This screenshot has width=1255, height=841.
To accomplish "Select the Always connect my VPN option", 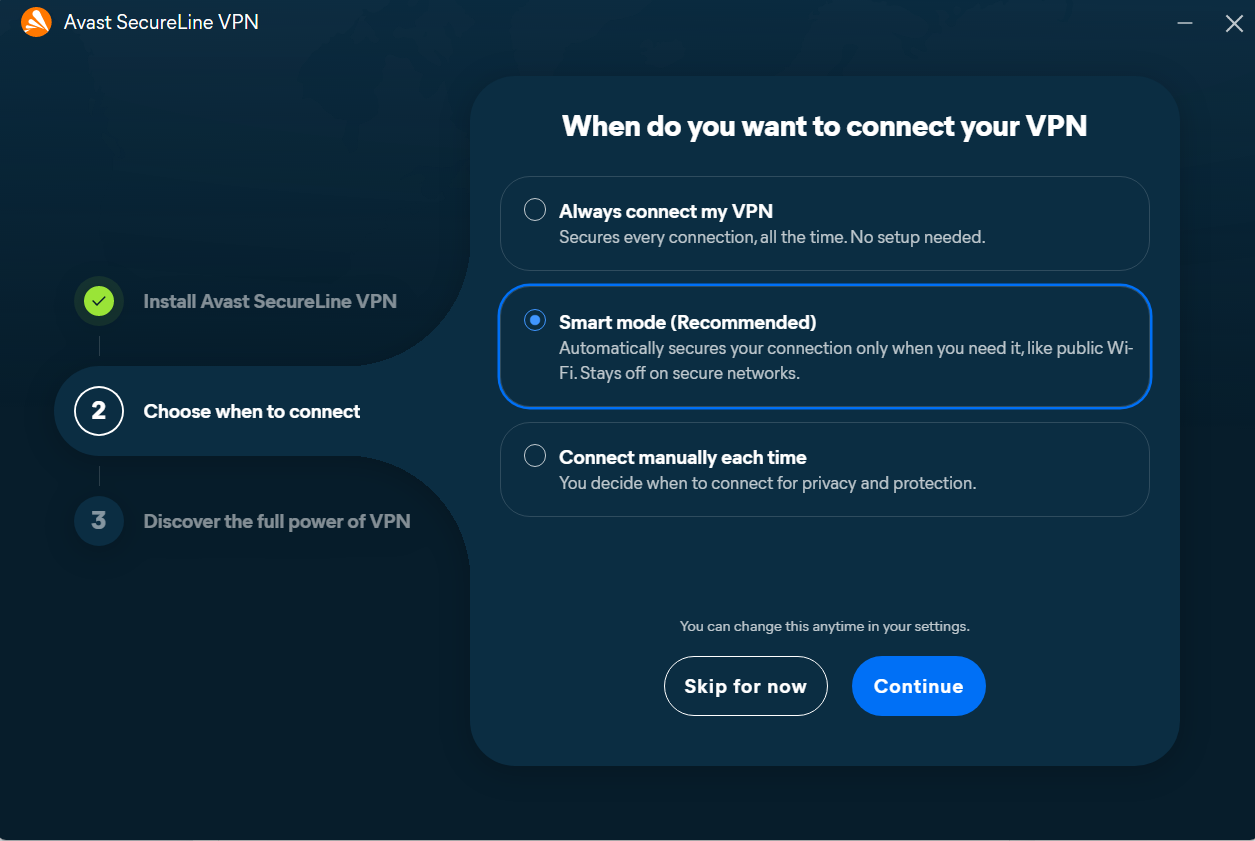I will point(534,209).
